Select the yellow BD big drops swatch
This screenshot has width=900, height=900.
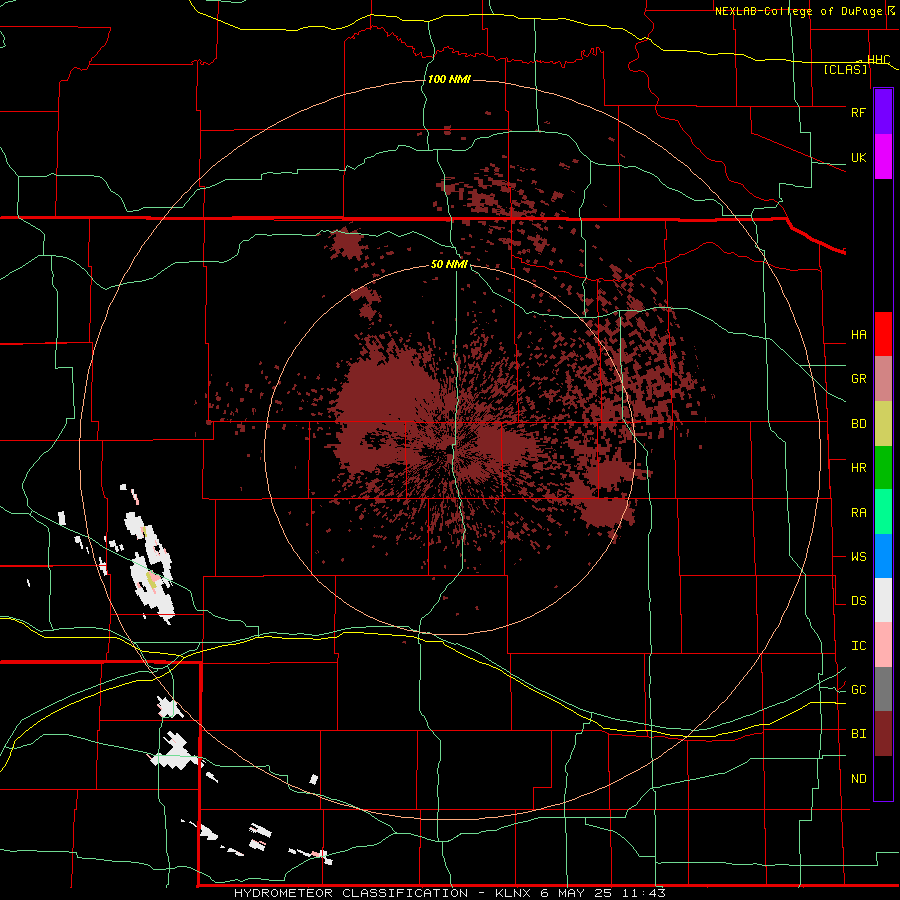[x=883, y=424]
